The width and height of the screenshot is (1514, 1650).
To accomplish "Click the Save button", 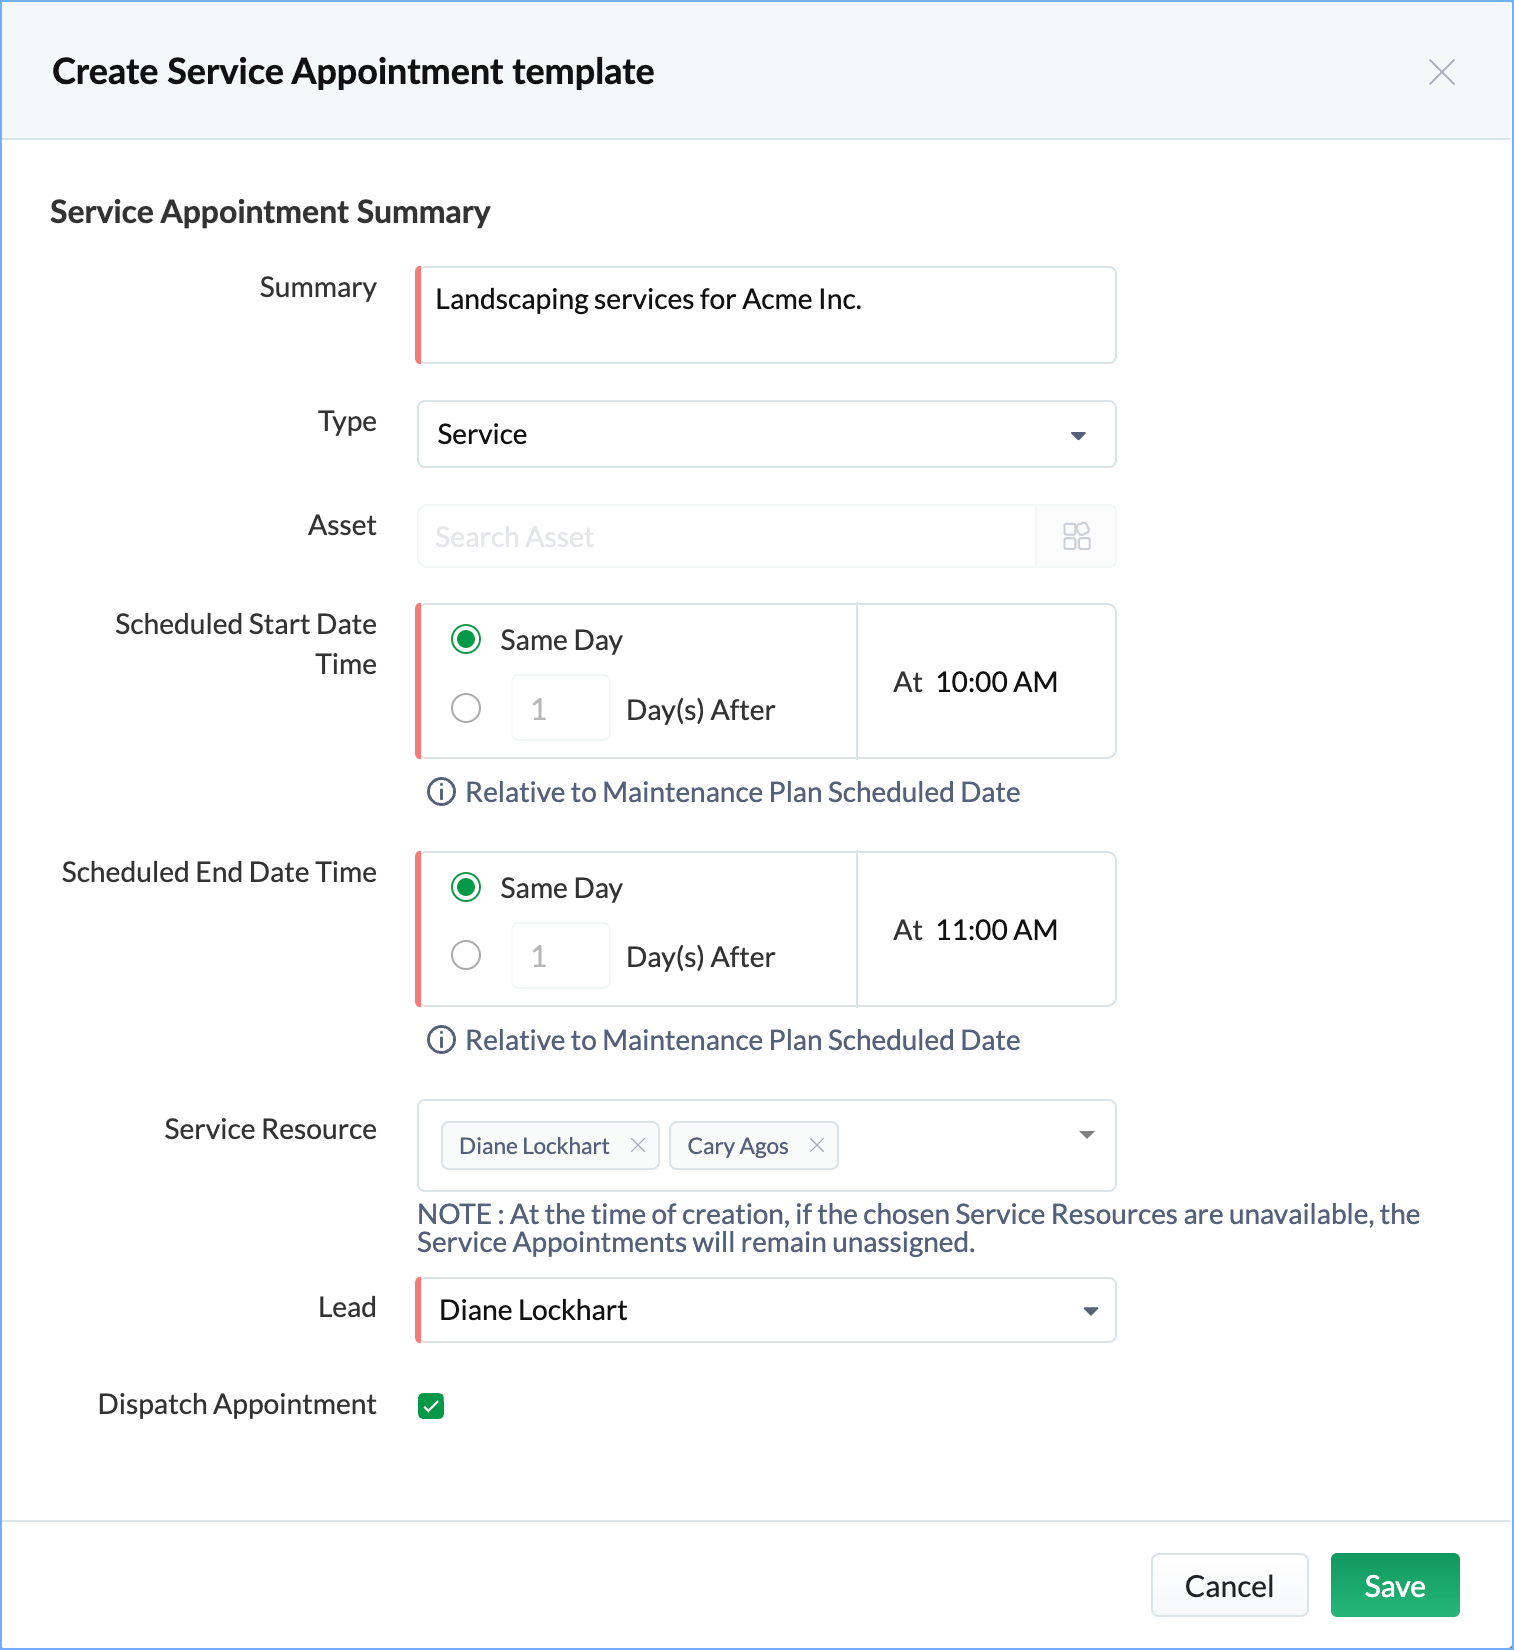I will pos(1395,1585).
